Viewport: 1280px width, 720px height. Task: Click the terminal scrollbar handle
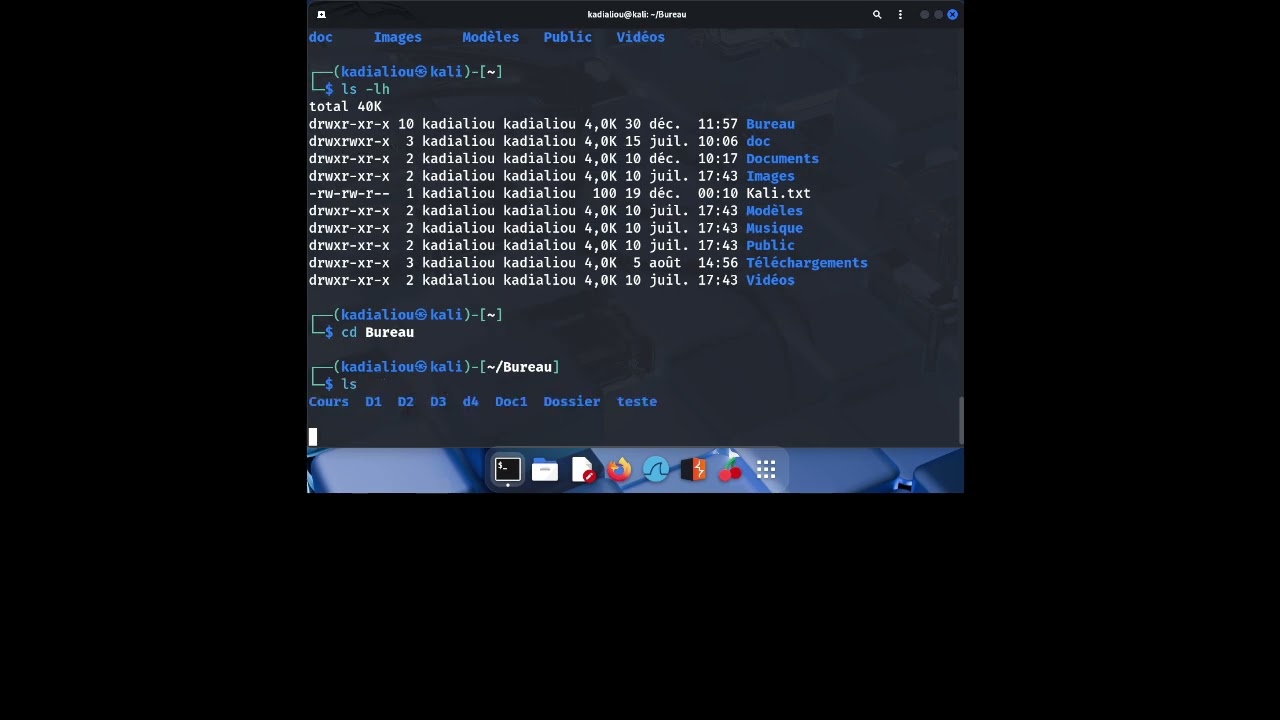pos(961,420)
